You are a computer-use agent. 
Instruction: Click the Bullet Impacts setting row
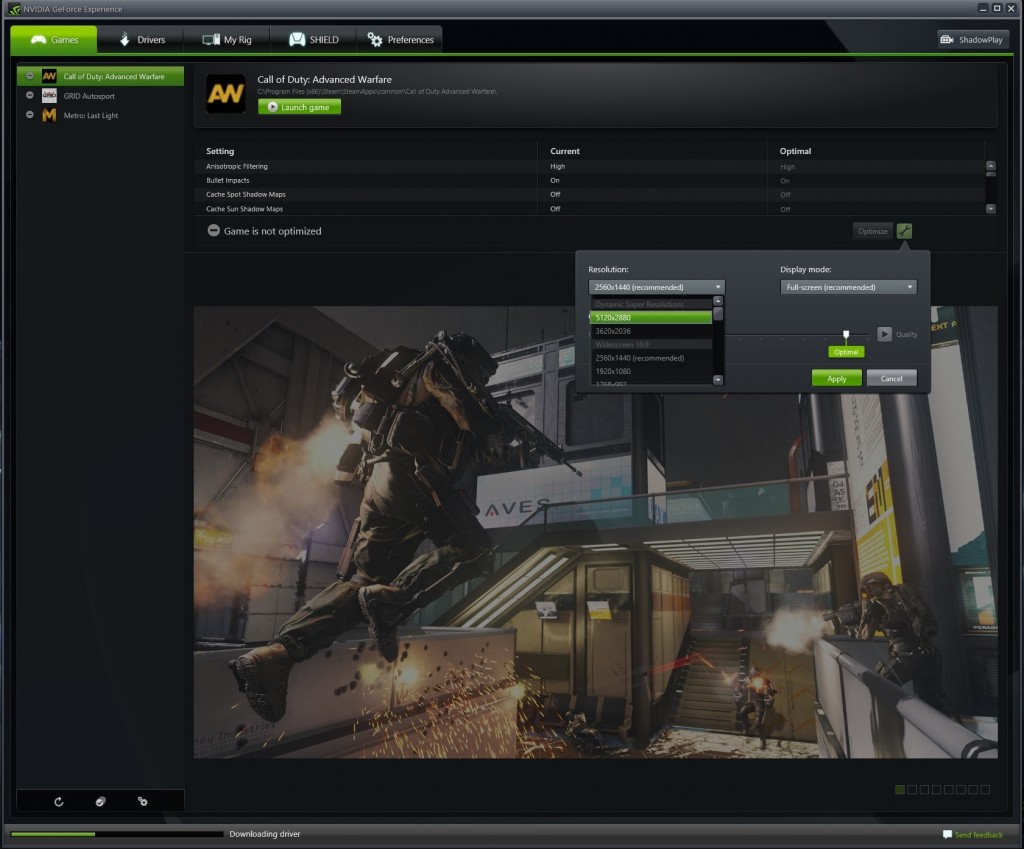pos(590,180)
